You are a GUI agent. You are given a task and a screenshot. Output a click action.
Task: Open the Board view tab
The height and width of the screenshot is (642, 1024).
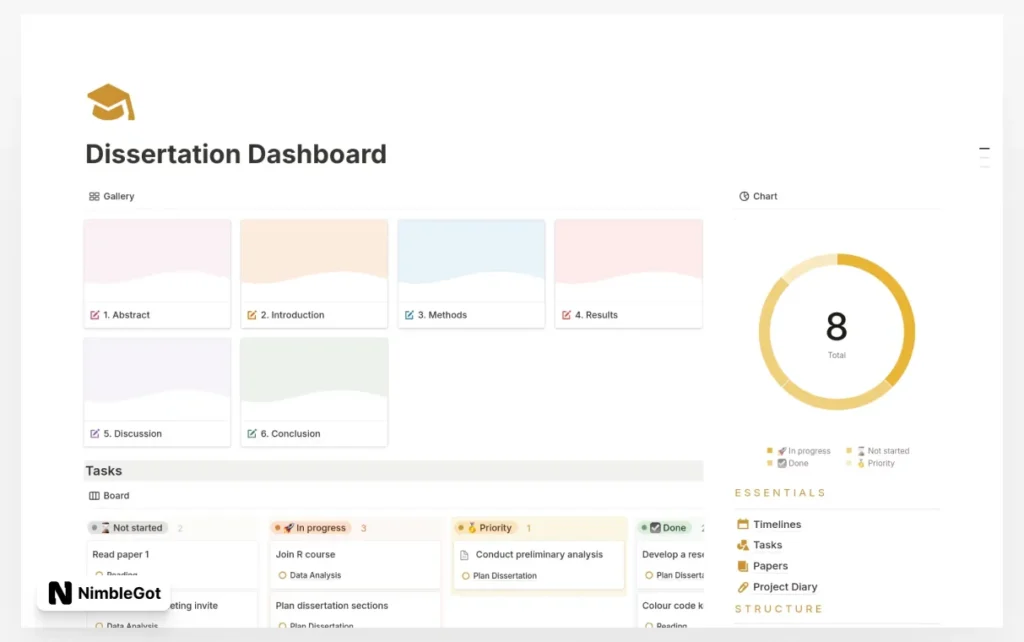109,496
